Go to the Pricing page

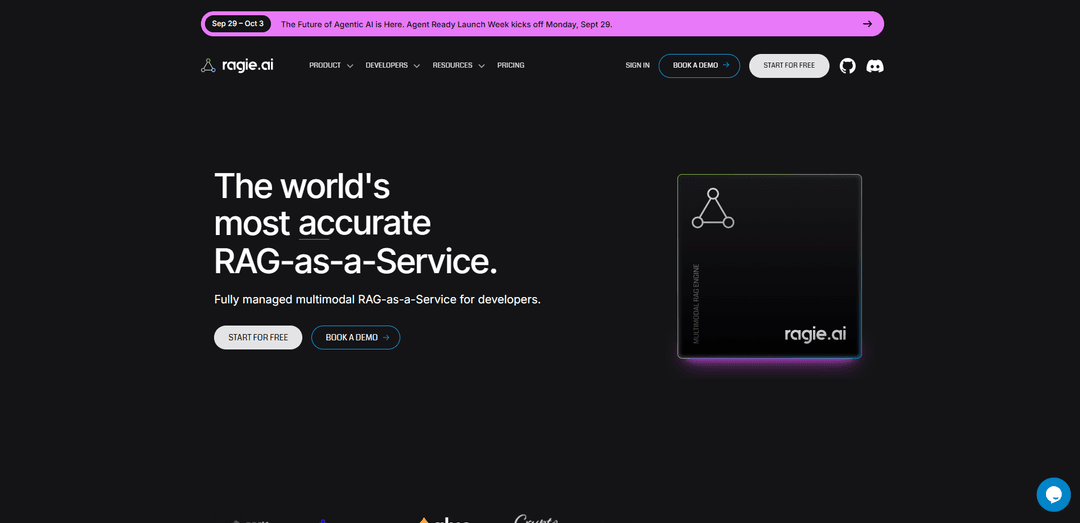point(510,65)
